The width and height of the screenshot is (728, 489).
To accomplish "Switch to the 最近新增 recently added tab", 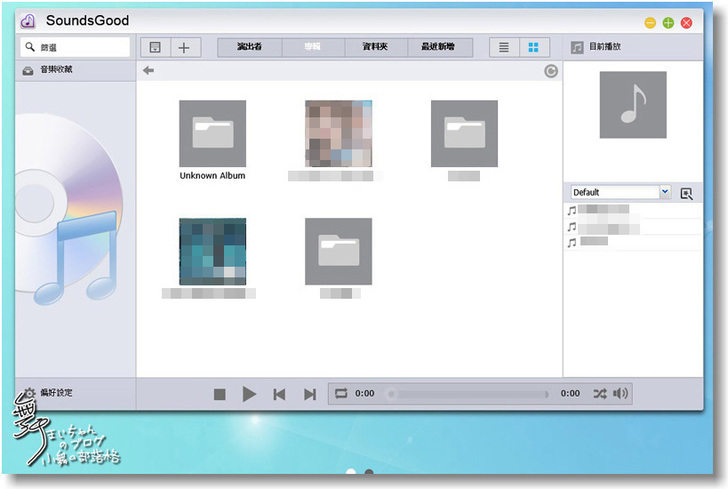I will coord(439,47).
